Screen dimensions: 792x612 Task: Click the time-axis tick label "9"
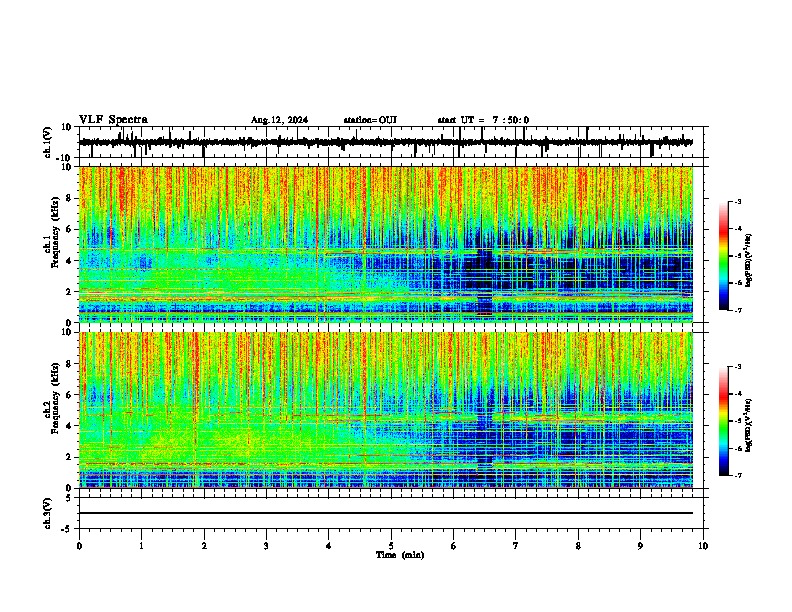[640, 546]
